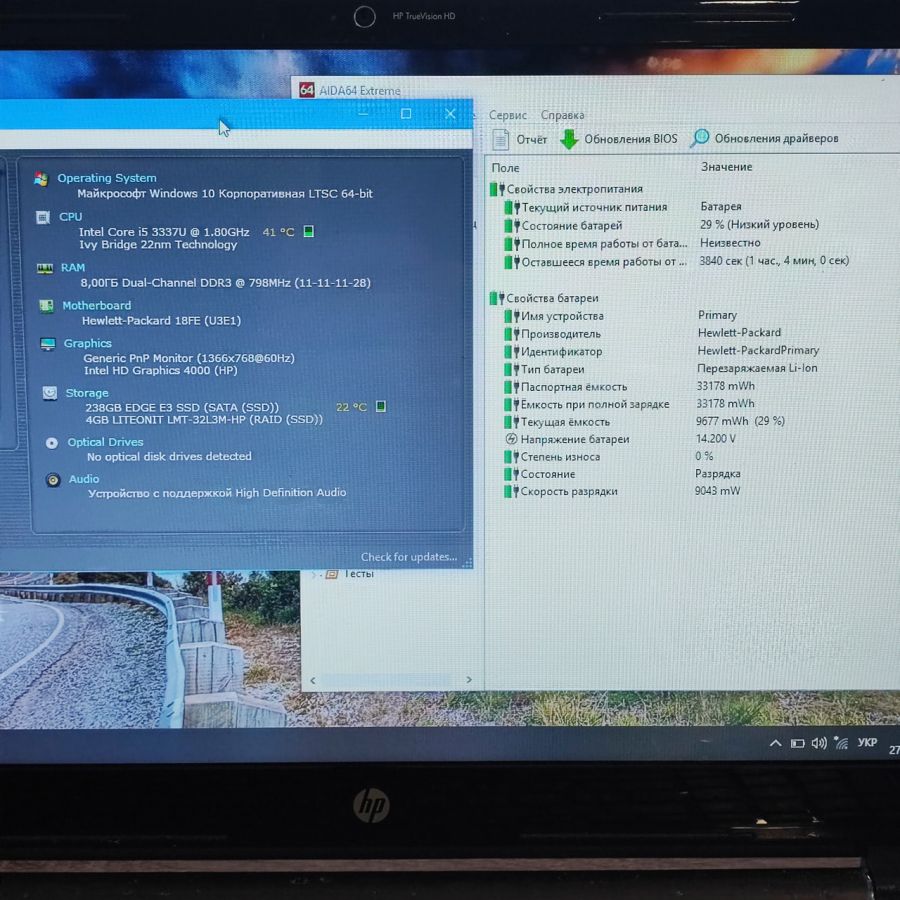Sort by the Поле column header
Viewport: 900px width, 900px height.
pyautogui.click(x=505, y=168)
